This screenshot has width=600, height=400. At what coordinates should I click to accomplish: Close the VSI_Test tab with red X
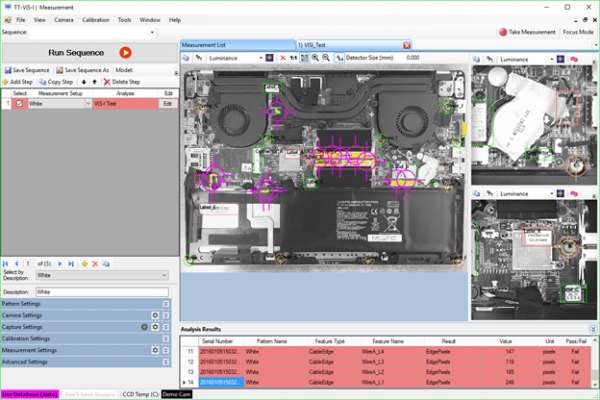point(406,45)
